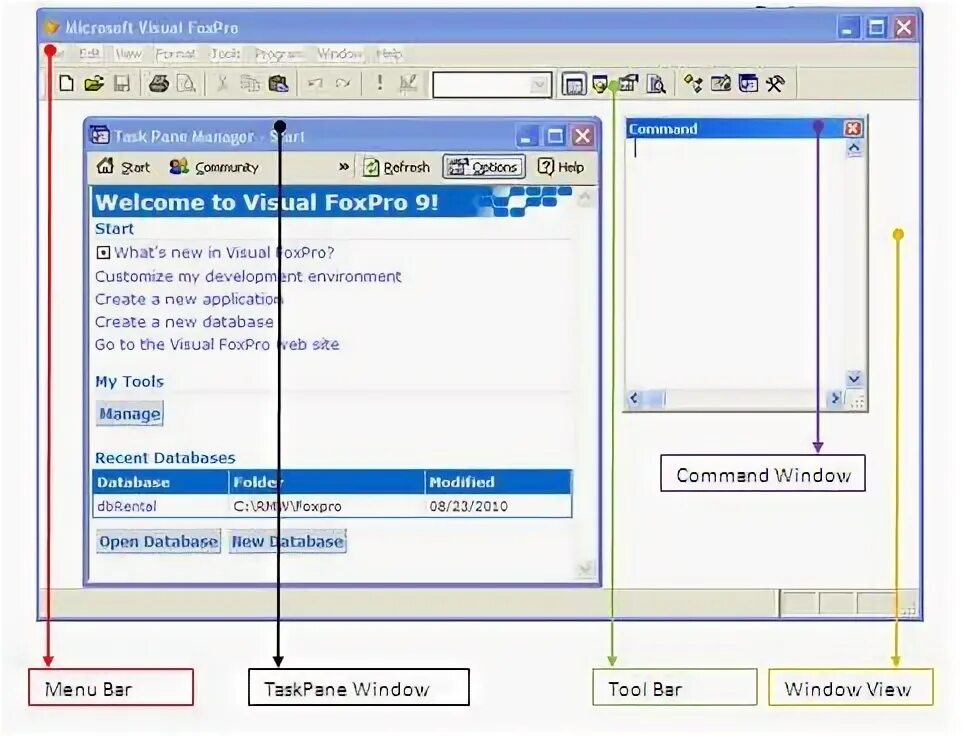Click the Run exclamation mark icon
The height and width of the screenshot is (736, 962).
click(380, 83)
